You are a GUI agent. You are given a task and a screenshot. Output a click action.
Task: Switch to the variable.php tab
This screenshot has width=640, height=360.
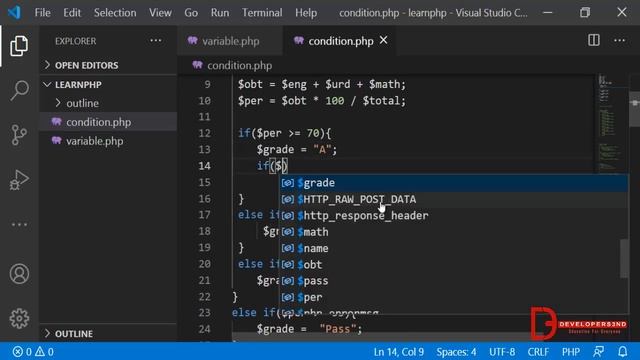230,41
